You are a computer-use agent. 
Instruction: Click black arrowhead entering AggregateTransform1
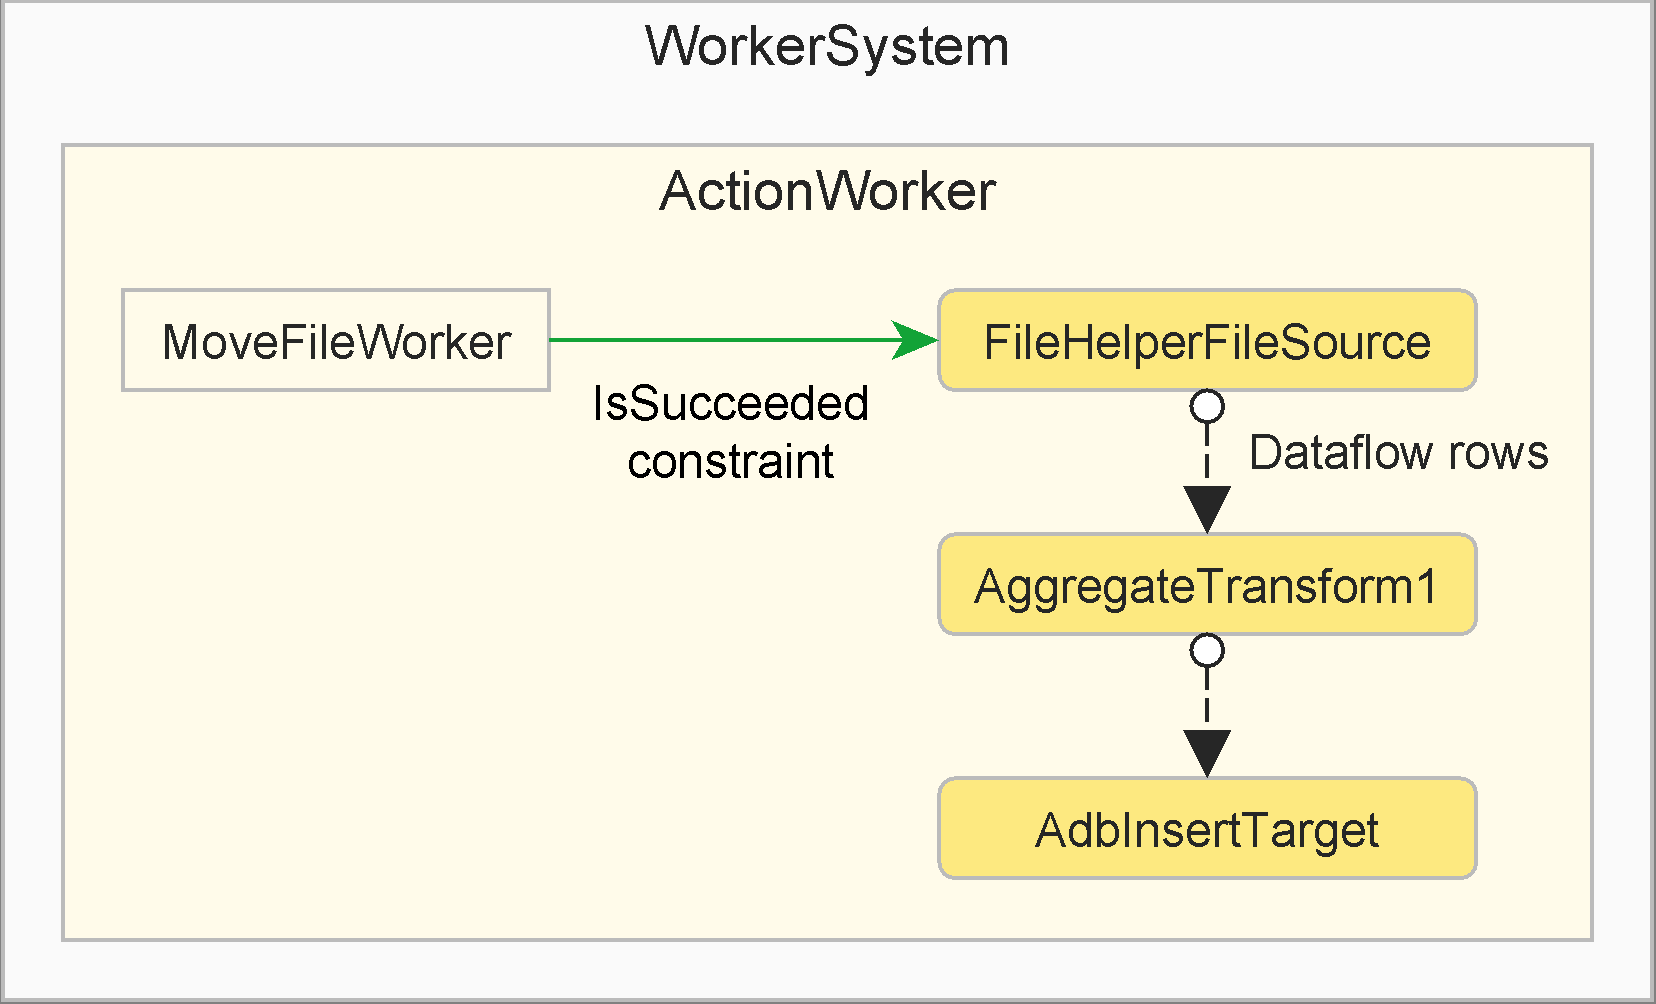(1207, 510)
